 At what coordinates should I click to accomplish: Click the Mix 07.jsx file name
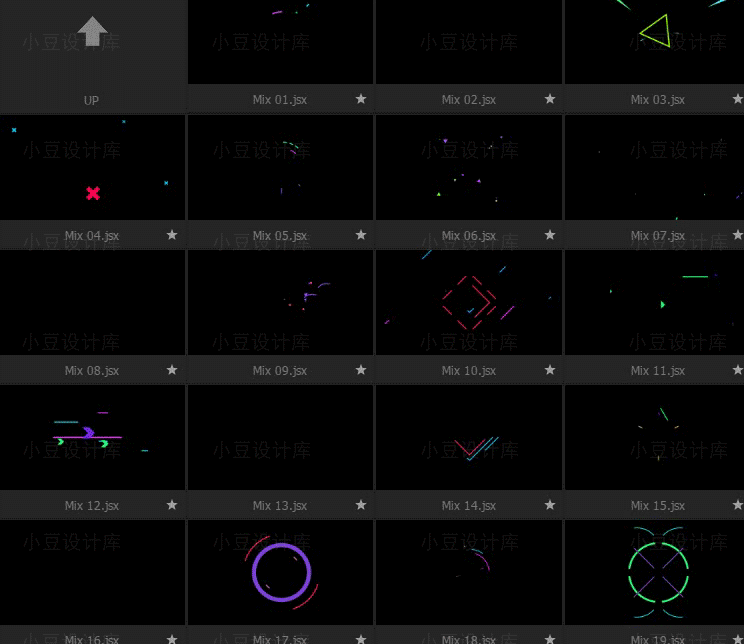tap(658, 235)
